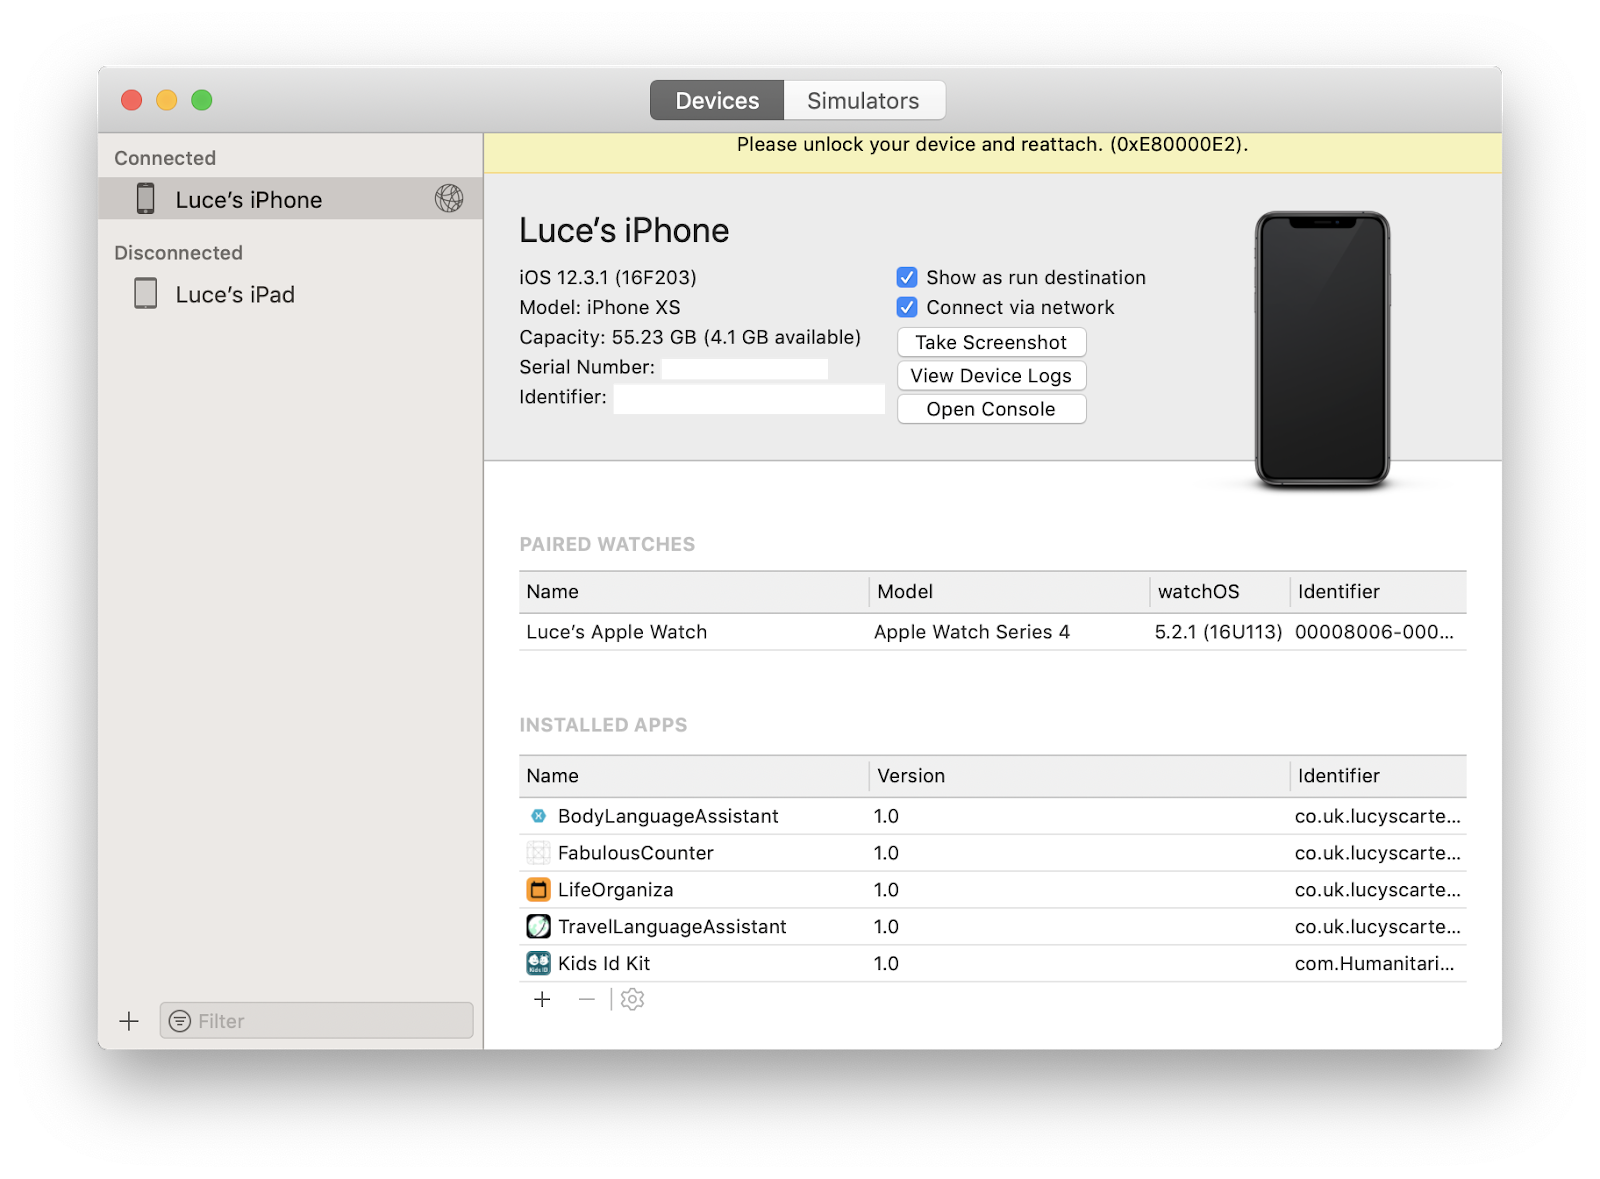Sort paired watches by Name column
This screenshot has width=1600, height=1179.
pos(694,592)
